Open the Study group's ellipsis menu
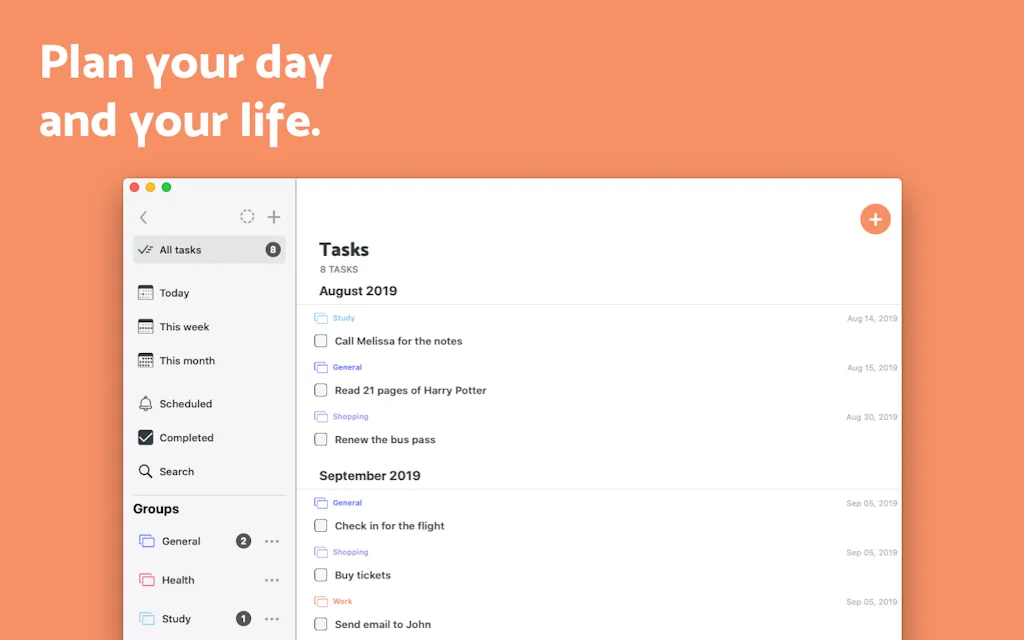 point(271,618)
